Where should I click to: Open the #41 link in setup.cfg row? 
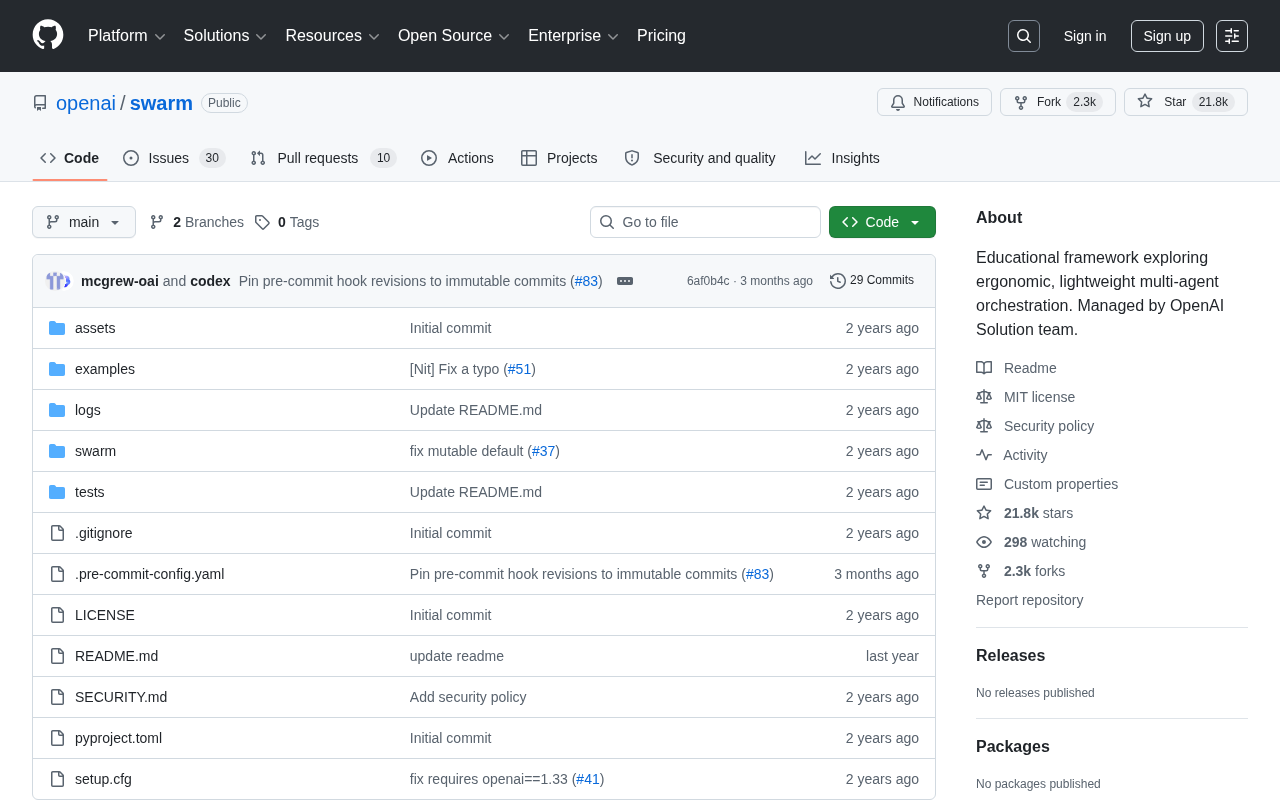(588, 779)
